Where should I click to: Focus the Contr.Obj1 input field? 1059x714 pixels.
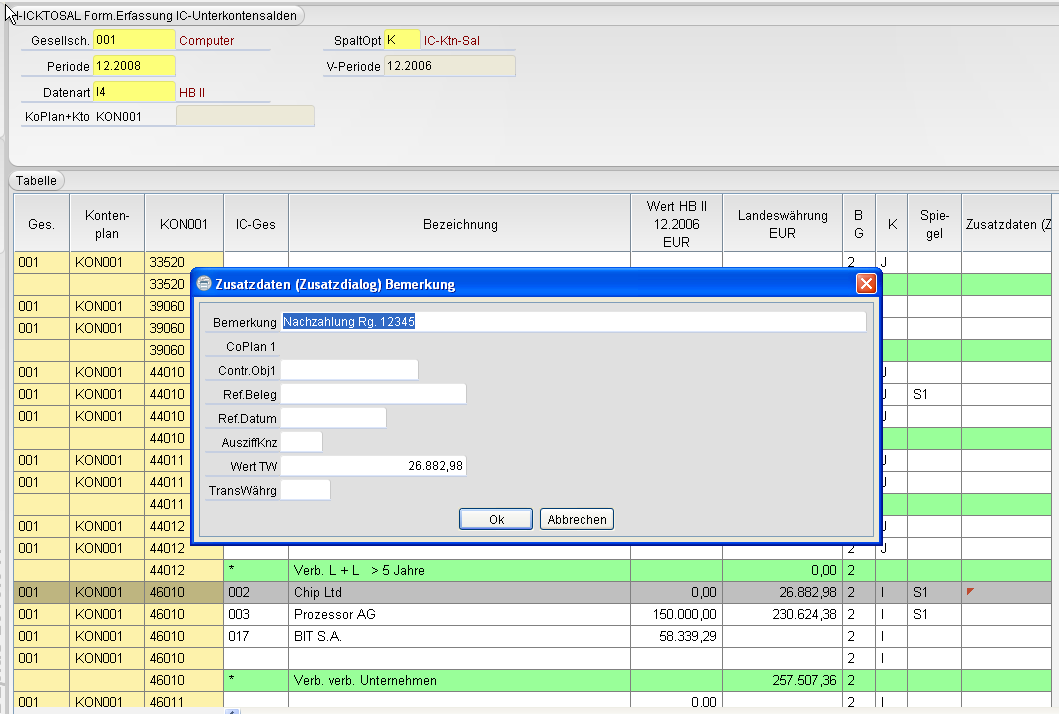[x=349, y=370]
